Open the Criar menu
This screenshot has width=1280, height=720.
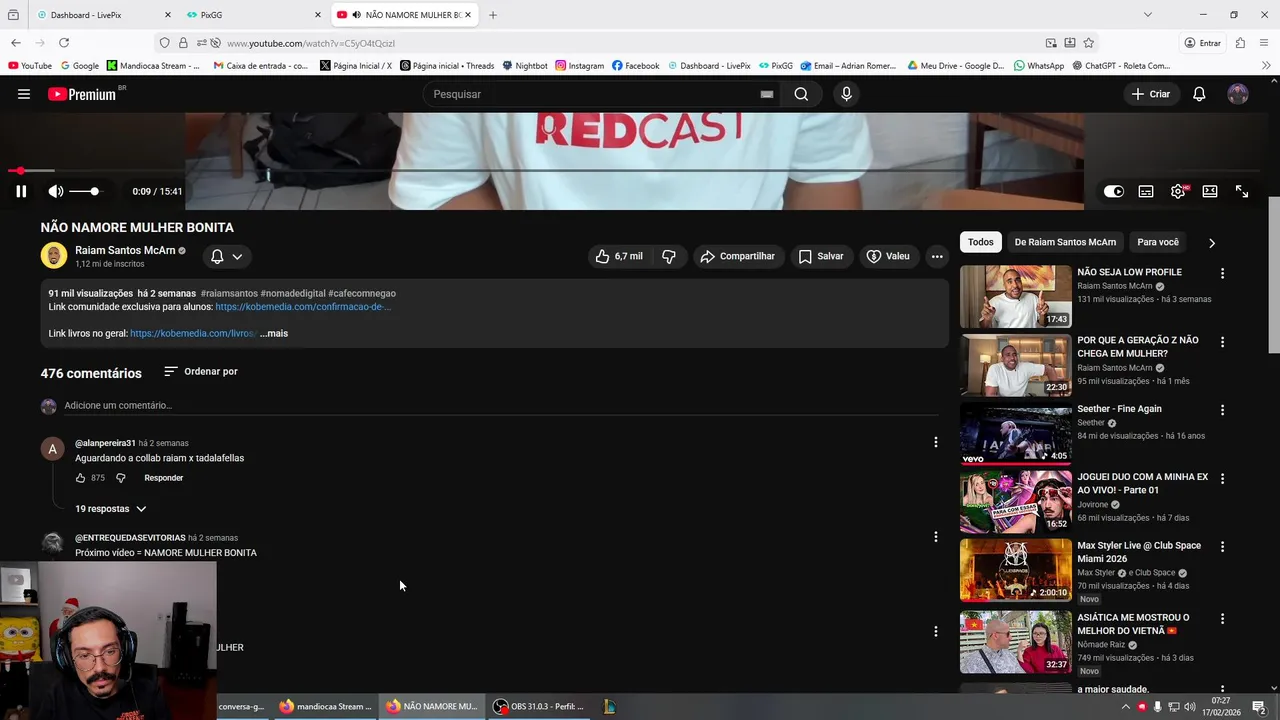[1150, 94]
